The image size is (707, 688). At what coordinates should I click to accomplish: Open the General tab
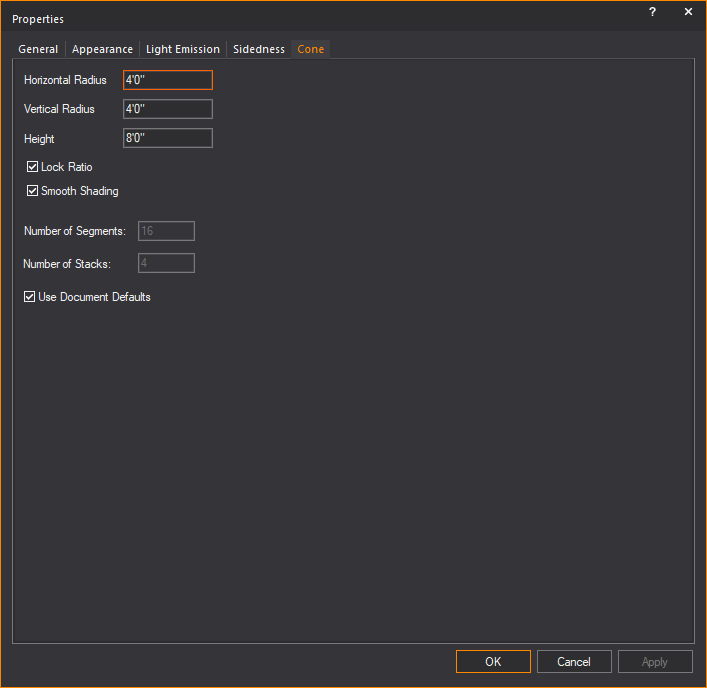coord(38,49)
